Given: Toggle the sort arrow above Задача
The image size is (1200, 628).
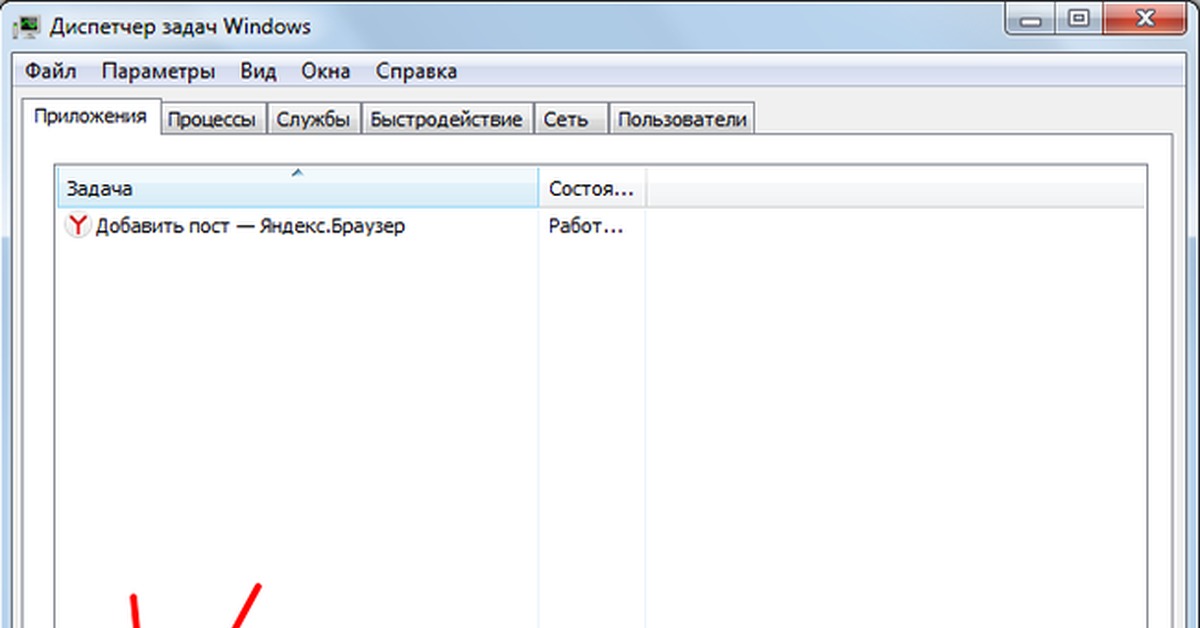Looking at the screenshot, I should (x=296, y=173).
